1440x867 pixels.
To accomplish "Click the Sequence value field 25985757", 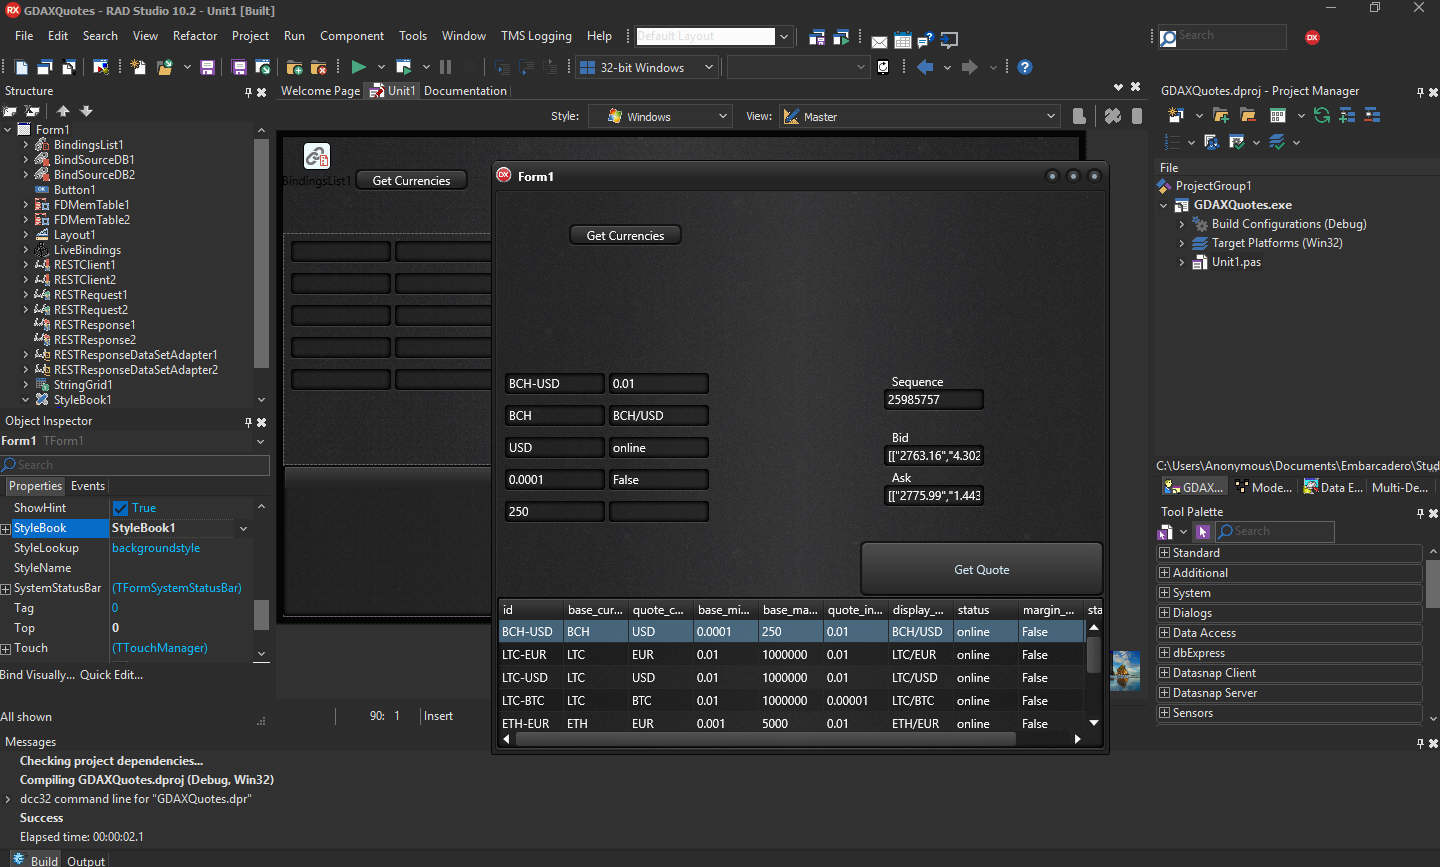I will tap(934, 400).
